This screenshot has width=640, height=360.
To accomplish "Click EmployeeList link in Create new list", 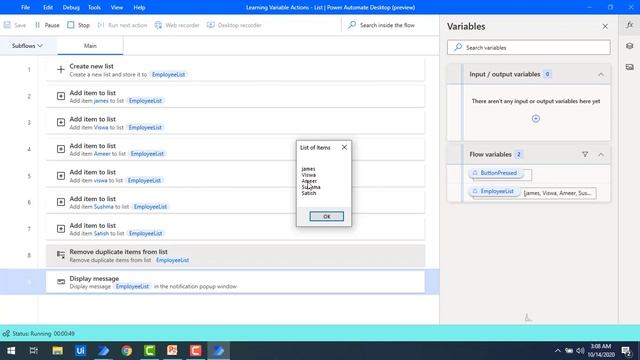I will 169,74.
